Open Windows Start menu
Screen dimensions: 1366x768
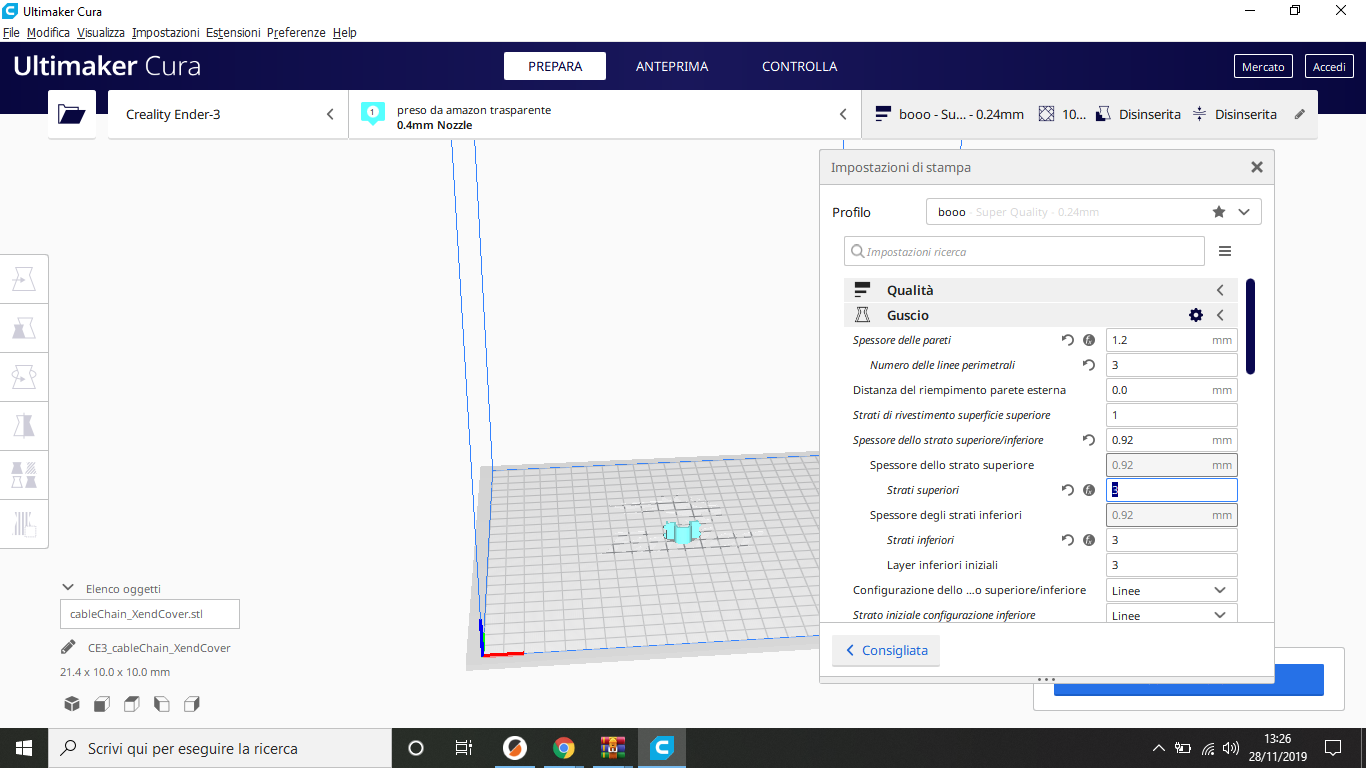(x=23, y=748)
